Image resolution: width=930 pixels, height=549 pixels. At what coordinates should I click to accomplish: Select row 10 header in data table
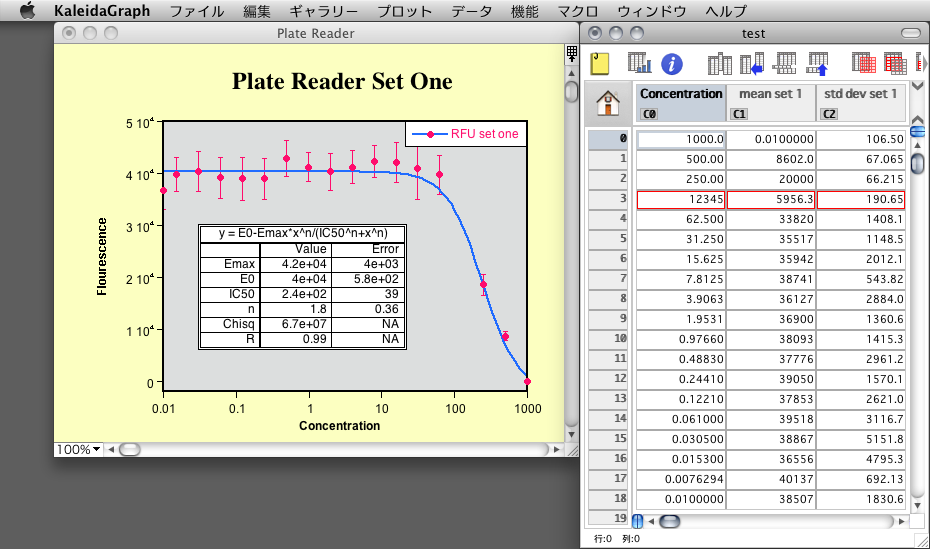pyautogui.click(x=608, y=339)
